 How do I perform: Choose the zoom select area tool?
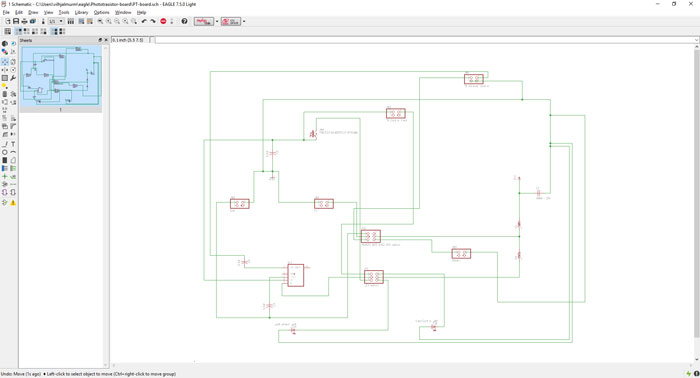134,21
